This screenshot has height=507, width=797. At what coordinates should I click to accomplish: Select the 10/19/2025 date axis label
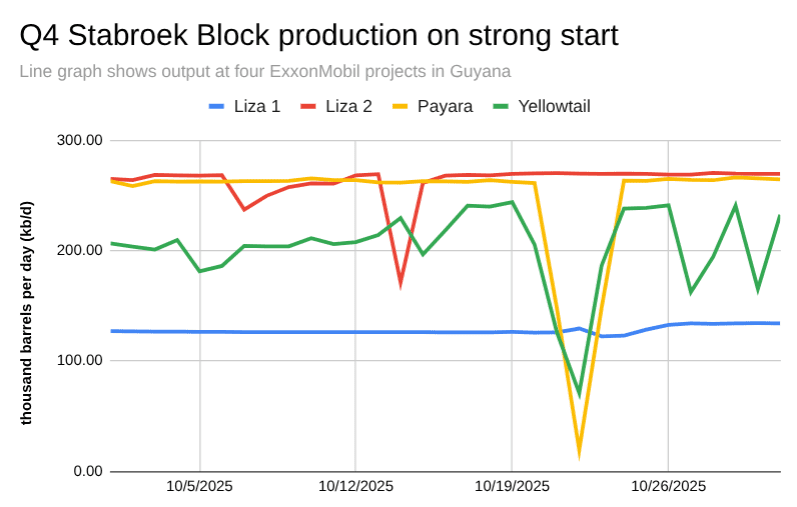512,487
